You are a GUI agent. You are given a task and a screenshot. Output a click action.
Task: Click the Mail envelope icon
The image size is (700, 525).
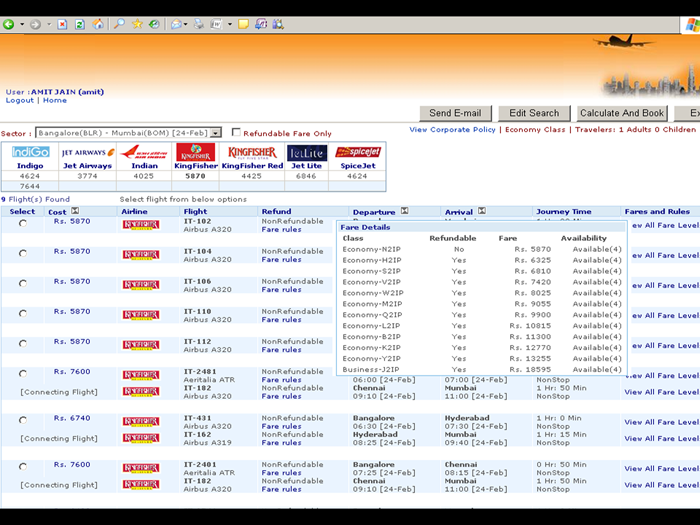(176, 24)
